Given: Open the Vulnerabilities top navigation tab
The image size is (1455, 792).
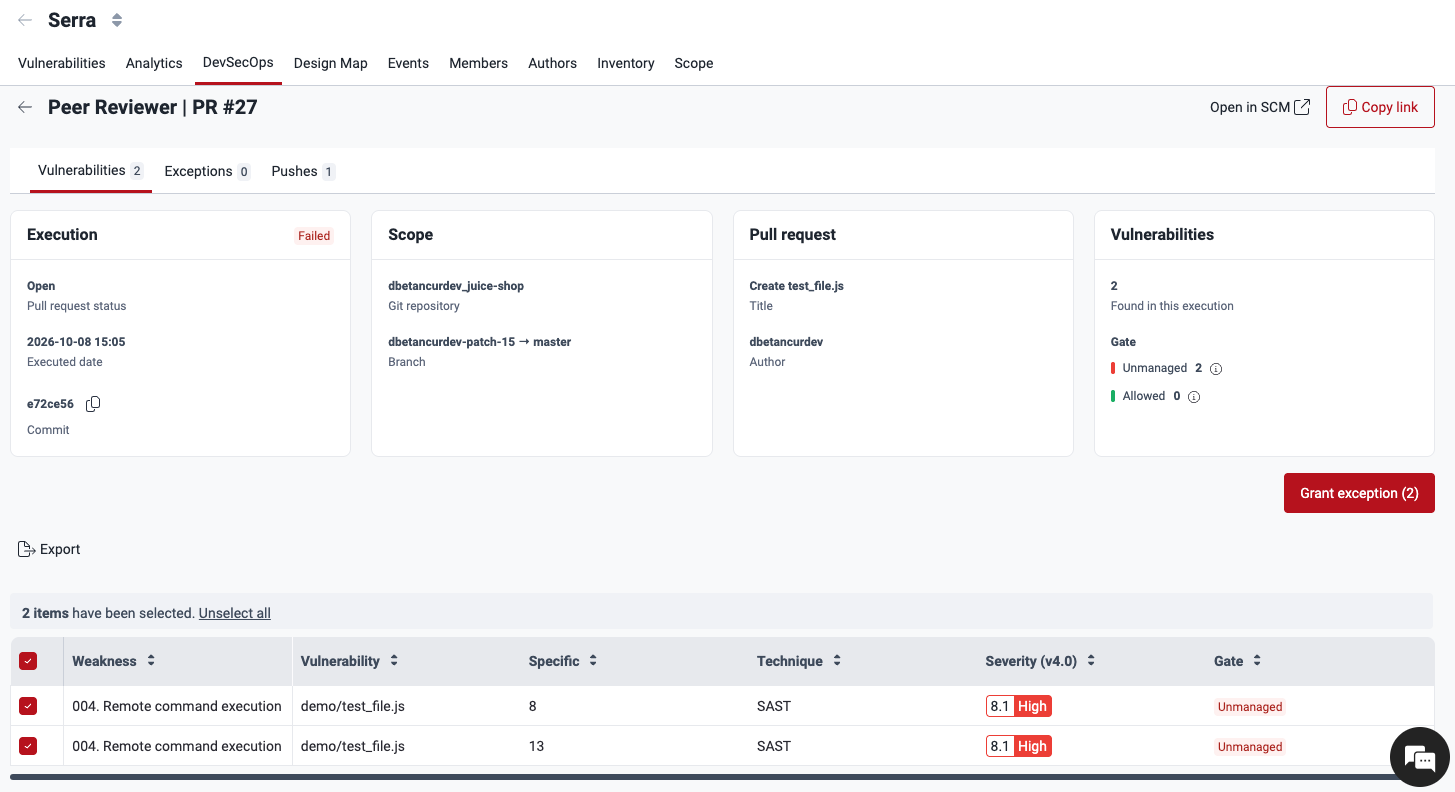Looking at the screenshot, I should click(x=62, y=63).
